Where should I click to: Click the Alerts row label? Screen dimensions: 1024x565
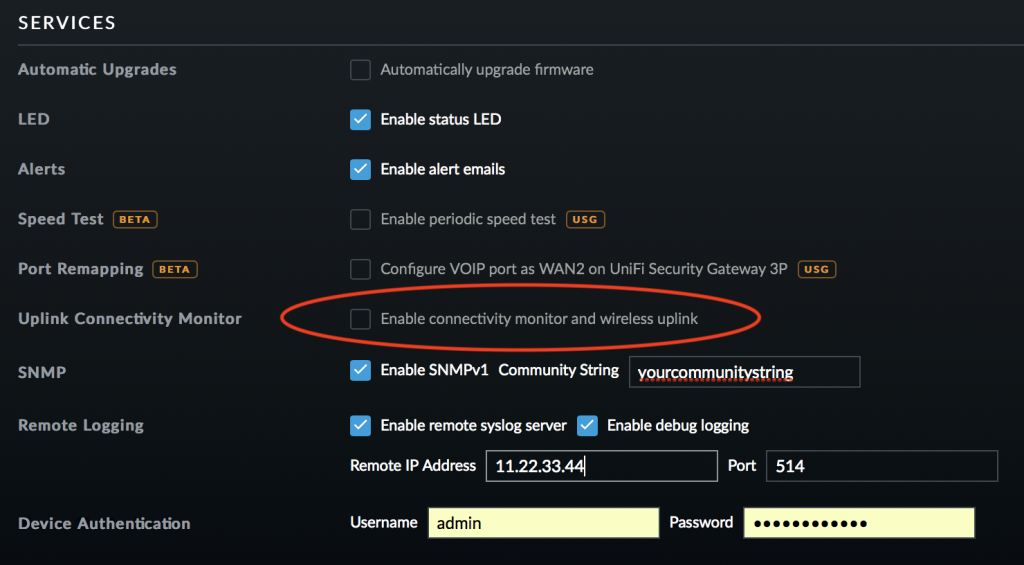(42, 169)
